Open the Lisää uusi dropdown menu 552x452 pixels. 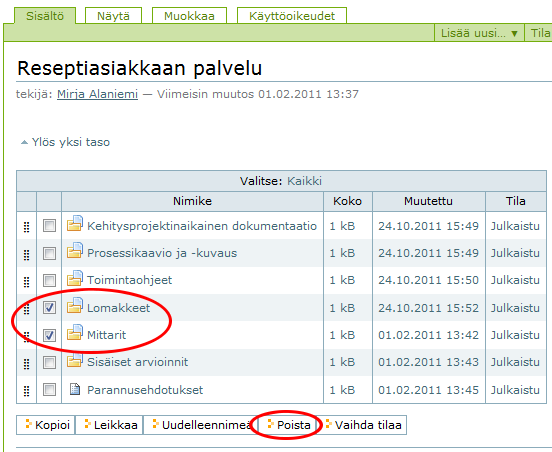pos(479,33)
